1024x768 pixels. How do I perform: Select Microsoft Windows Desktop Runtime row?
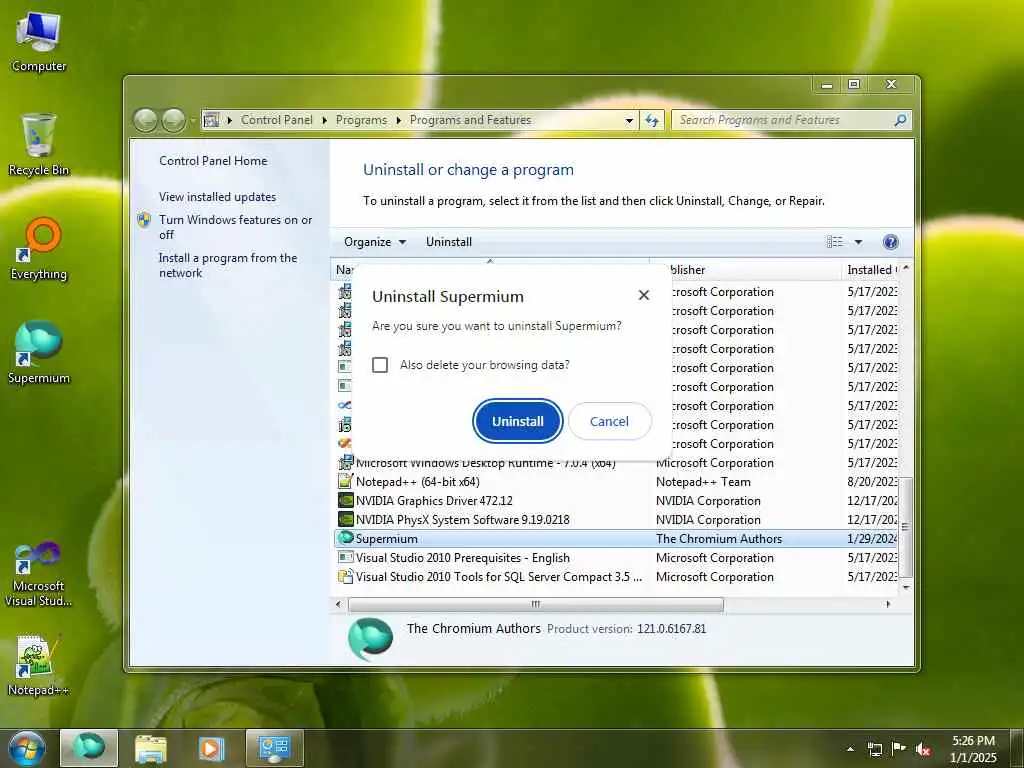[617, 463]
